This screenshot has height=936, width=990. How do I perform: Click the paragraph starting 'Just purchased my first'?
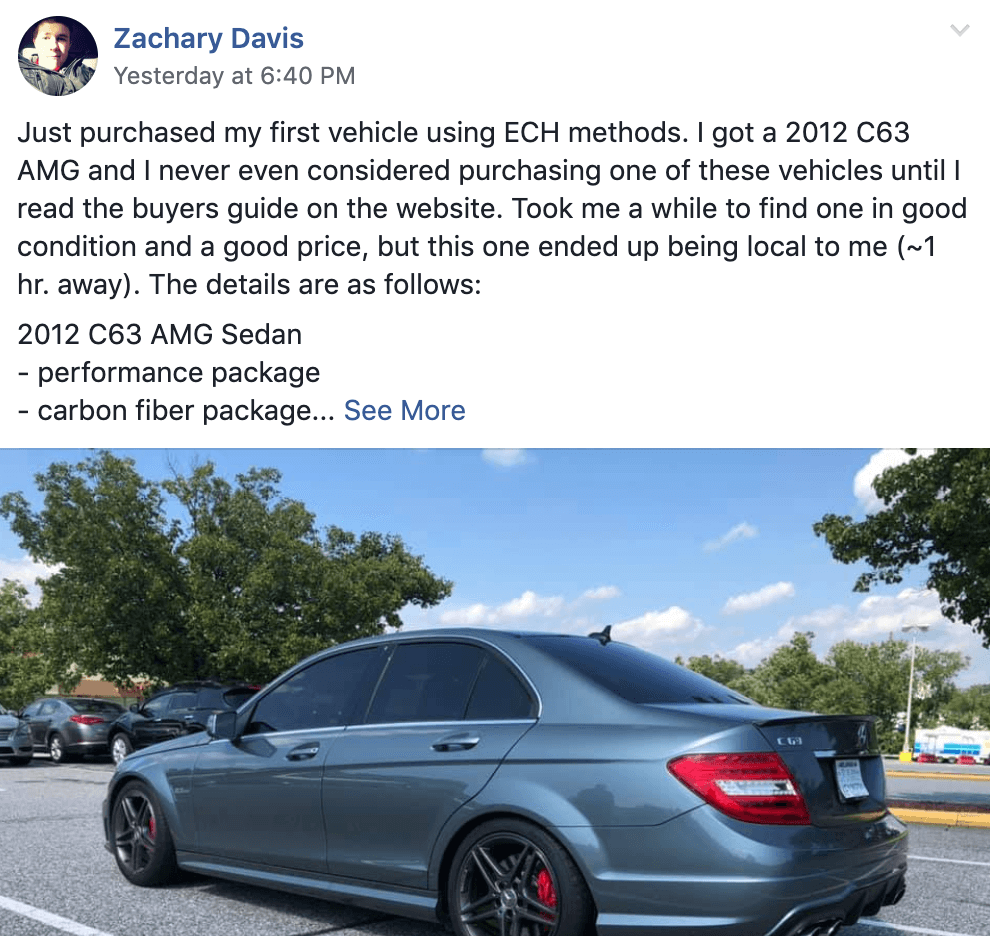click(x=492, y=208)
